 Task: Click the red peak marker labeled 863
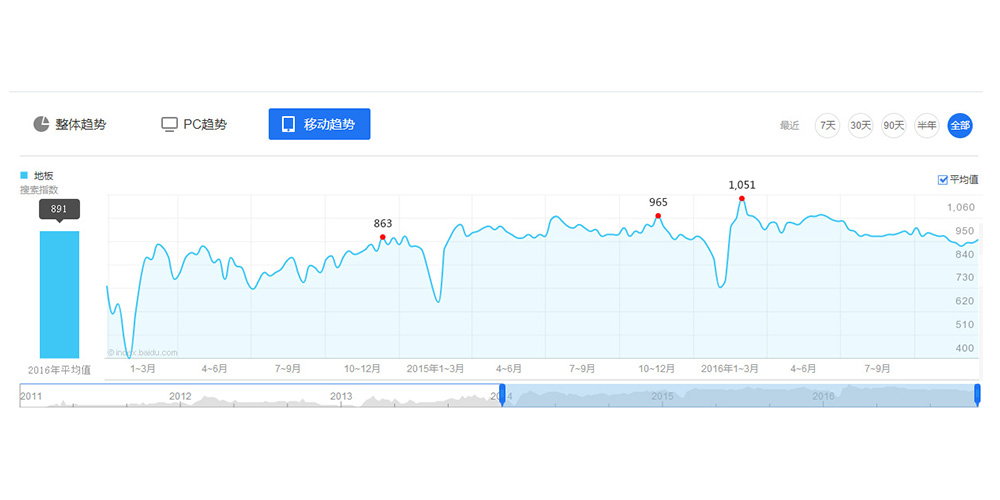click(x=383, y=237)
